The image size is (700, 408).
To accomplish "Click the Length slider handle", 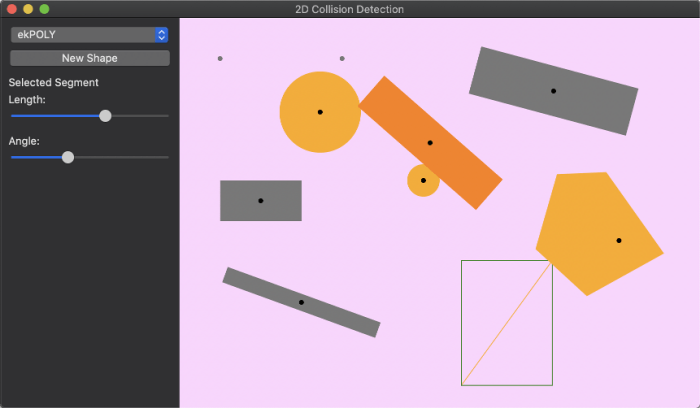I will [105, 116].
